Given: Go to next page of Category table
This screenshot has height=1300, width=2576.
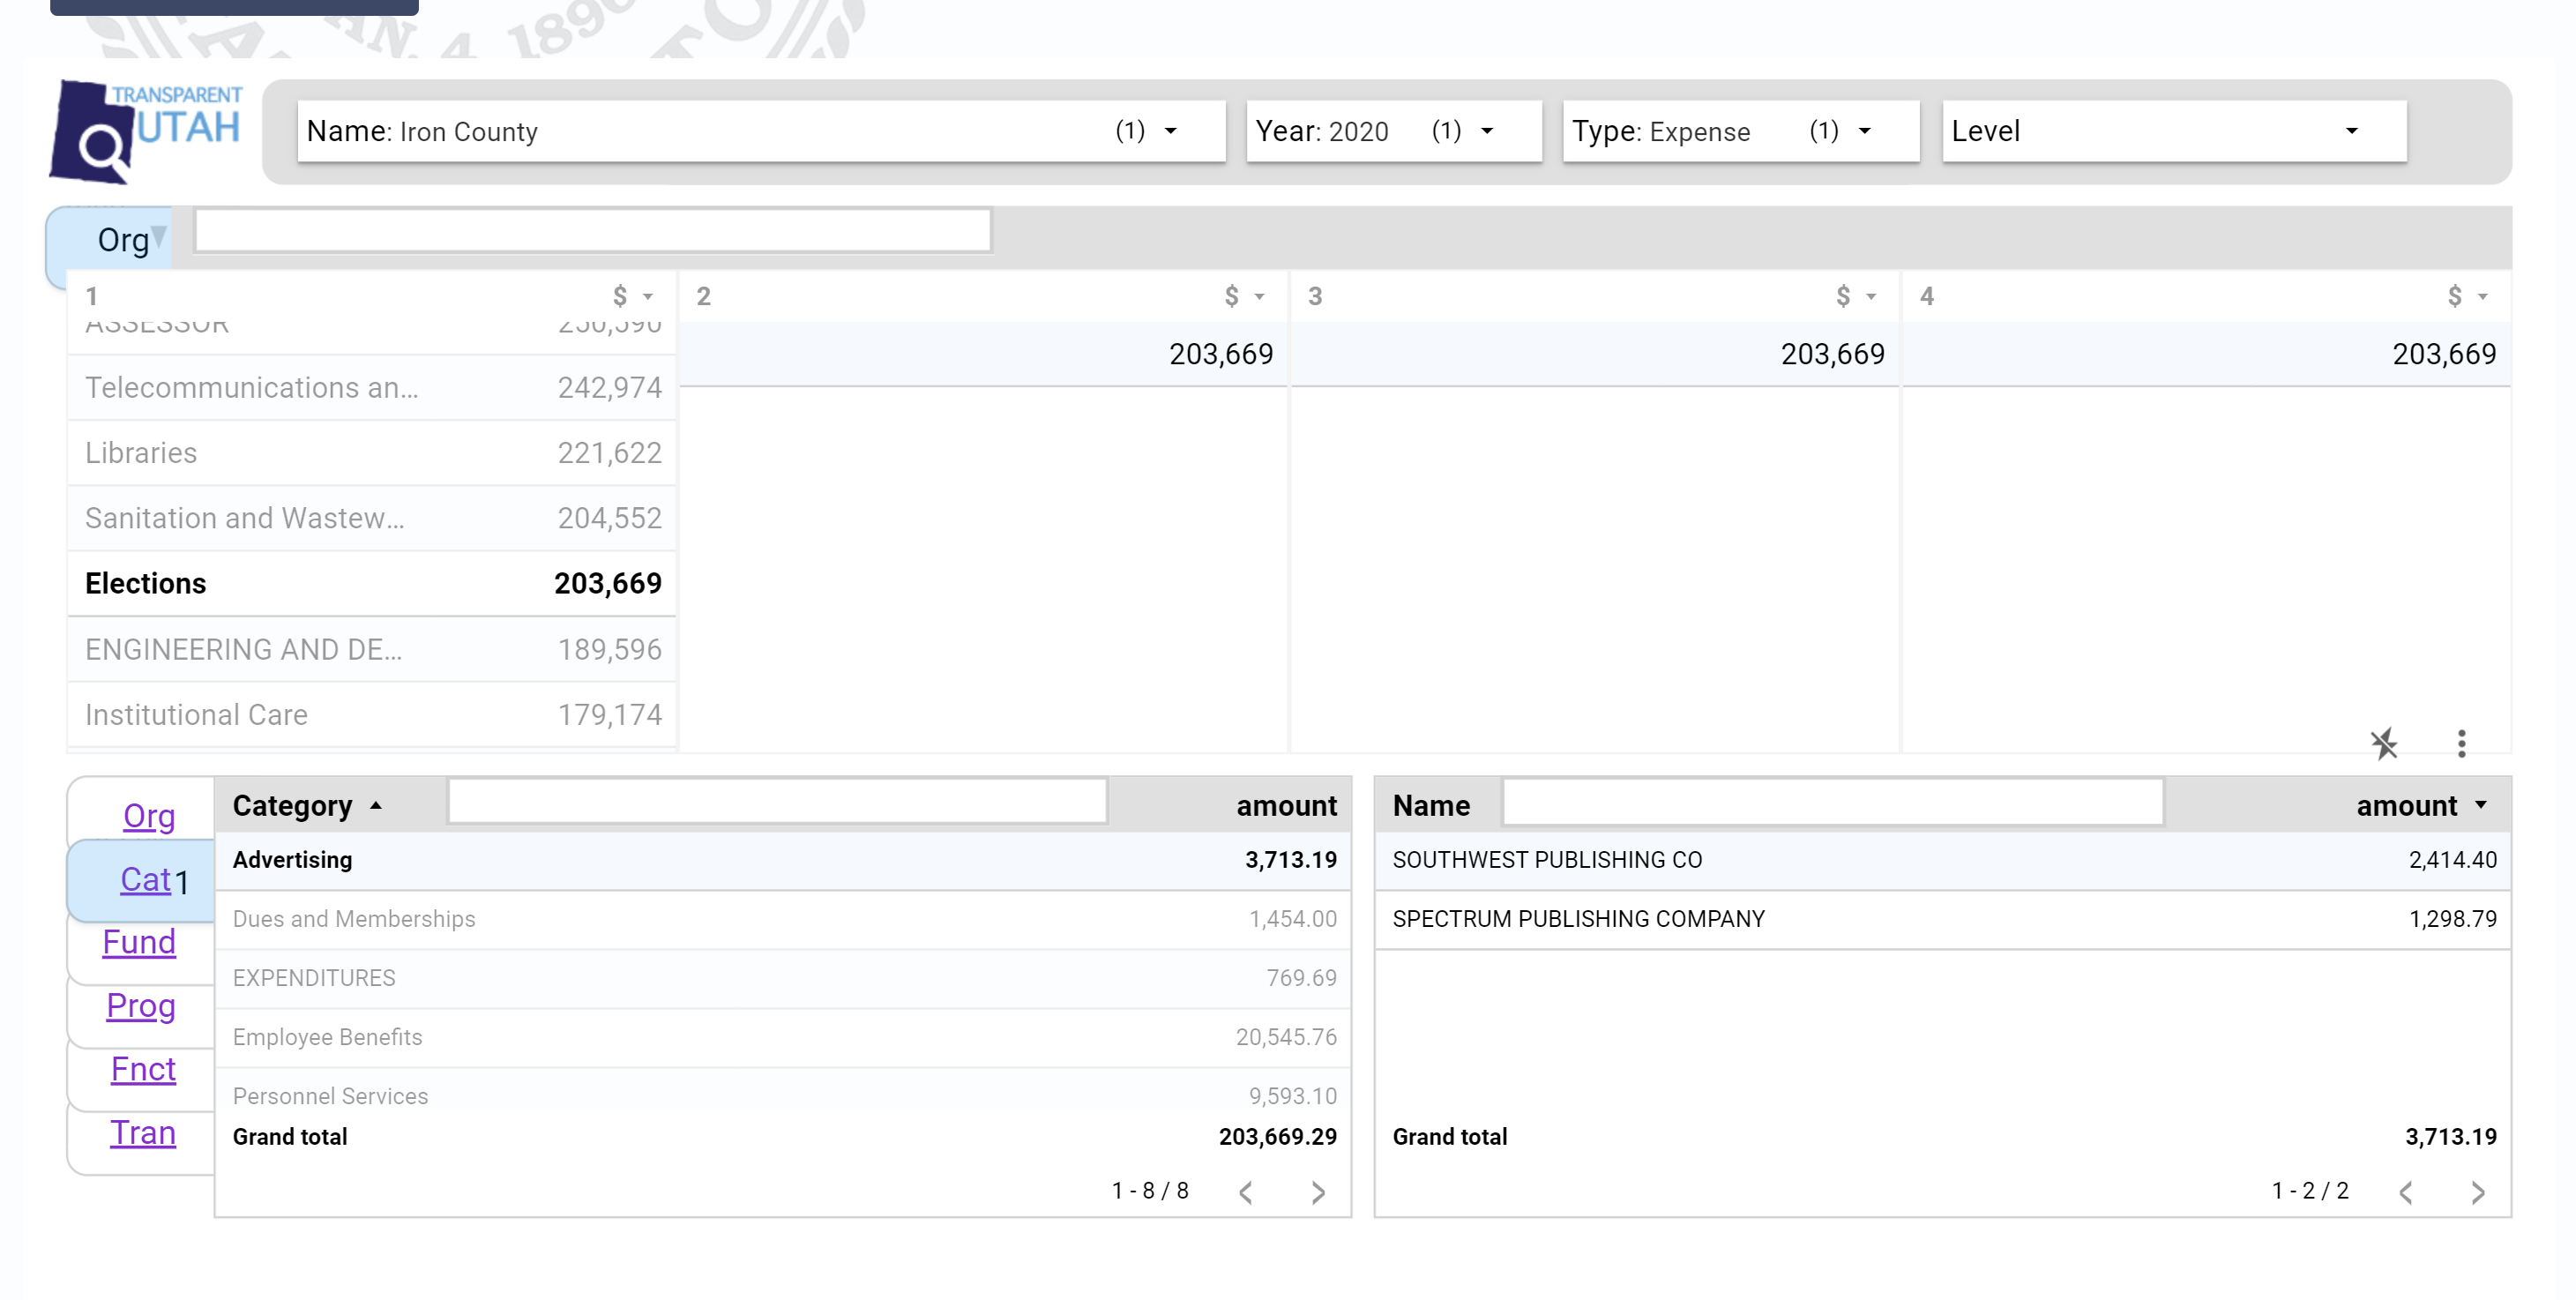Looking at the screenshot, I should tap(1318, 1192).
